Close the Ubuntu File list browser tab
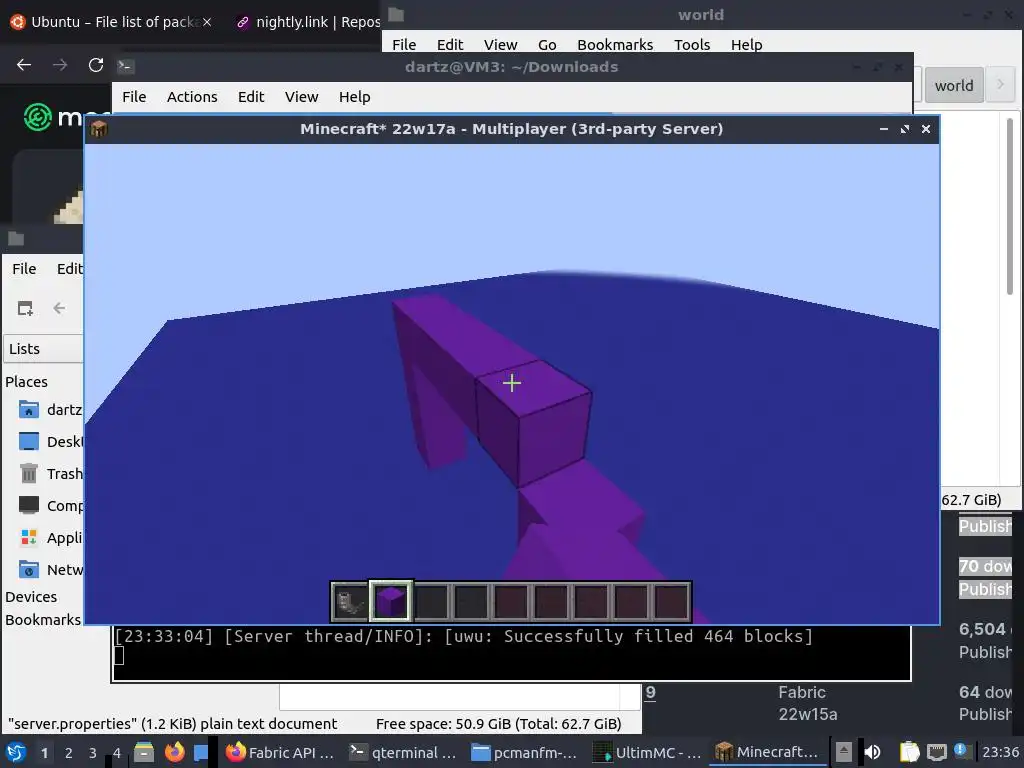Image resolution: width=1024 pixels, height=768 pixels. (207, 22)
